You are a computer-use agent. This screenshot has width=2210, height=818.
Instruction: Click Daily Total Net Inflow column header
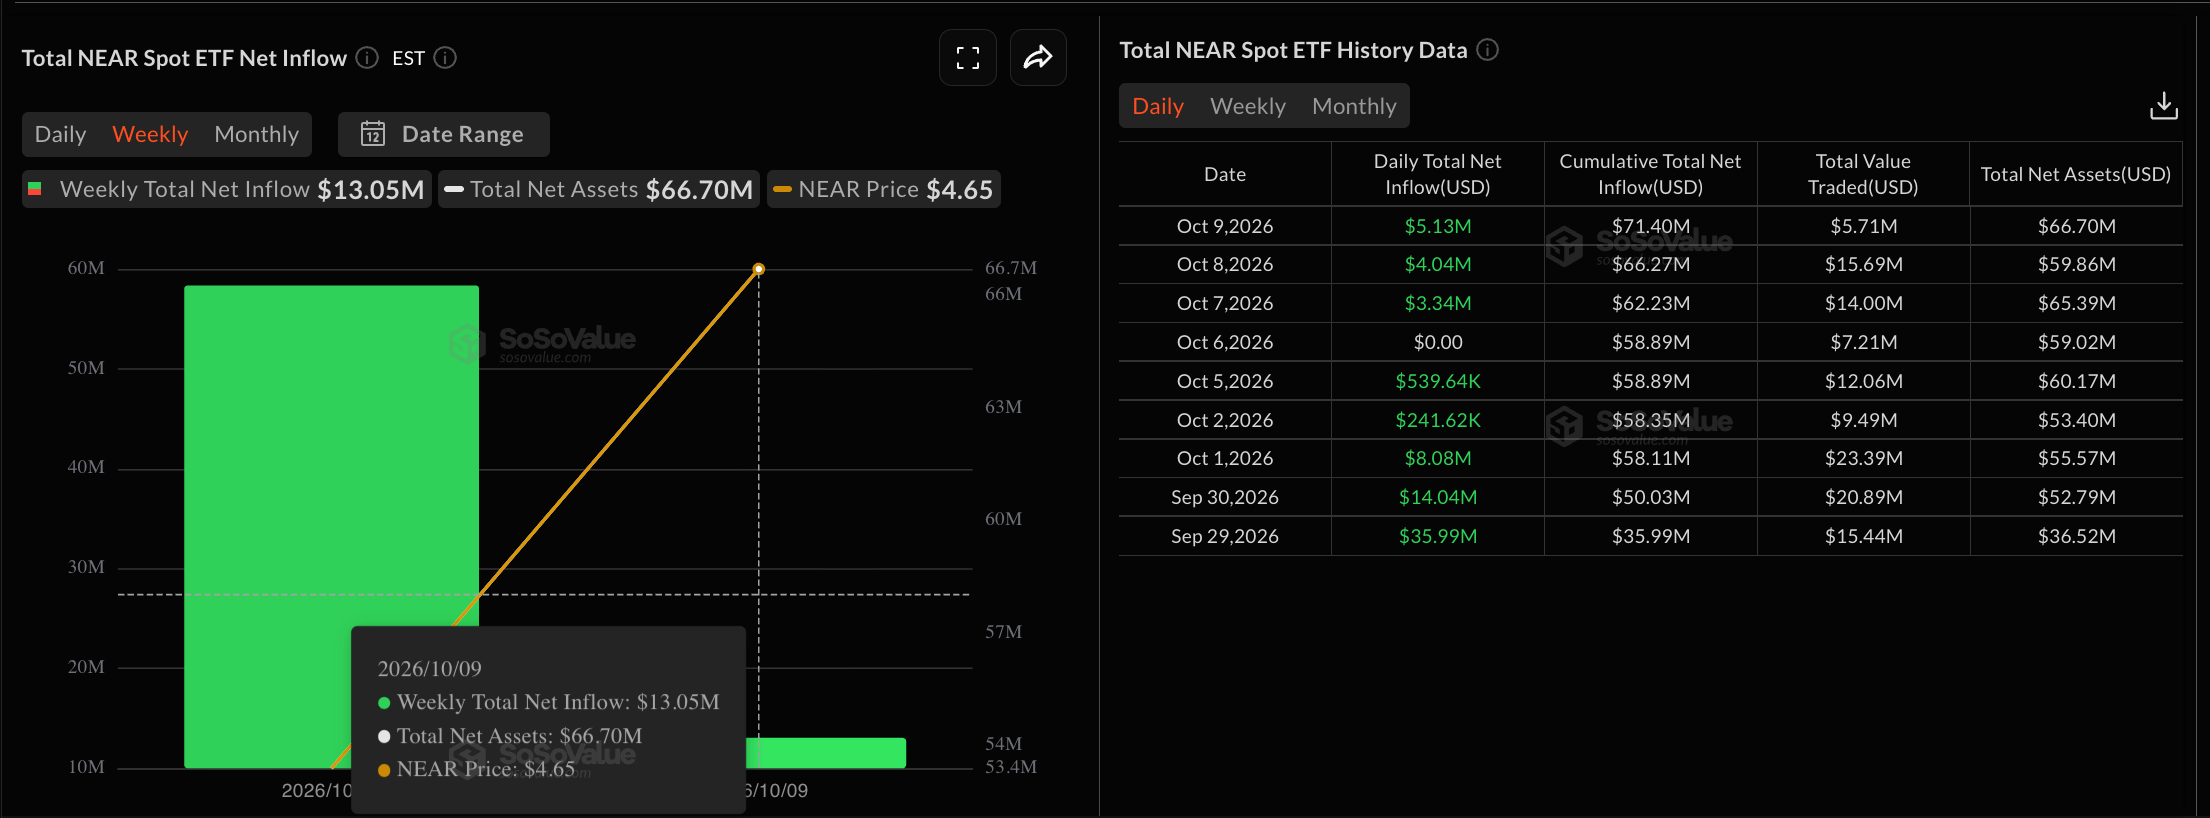1438,174
